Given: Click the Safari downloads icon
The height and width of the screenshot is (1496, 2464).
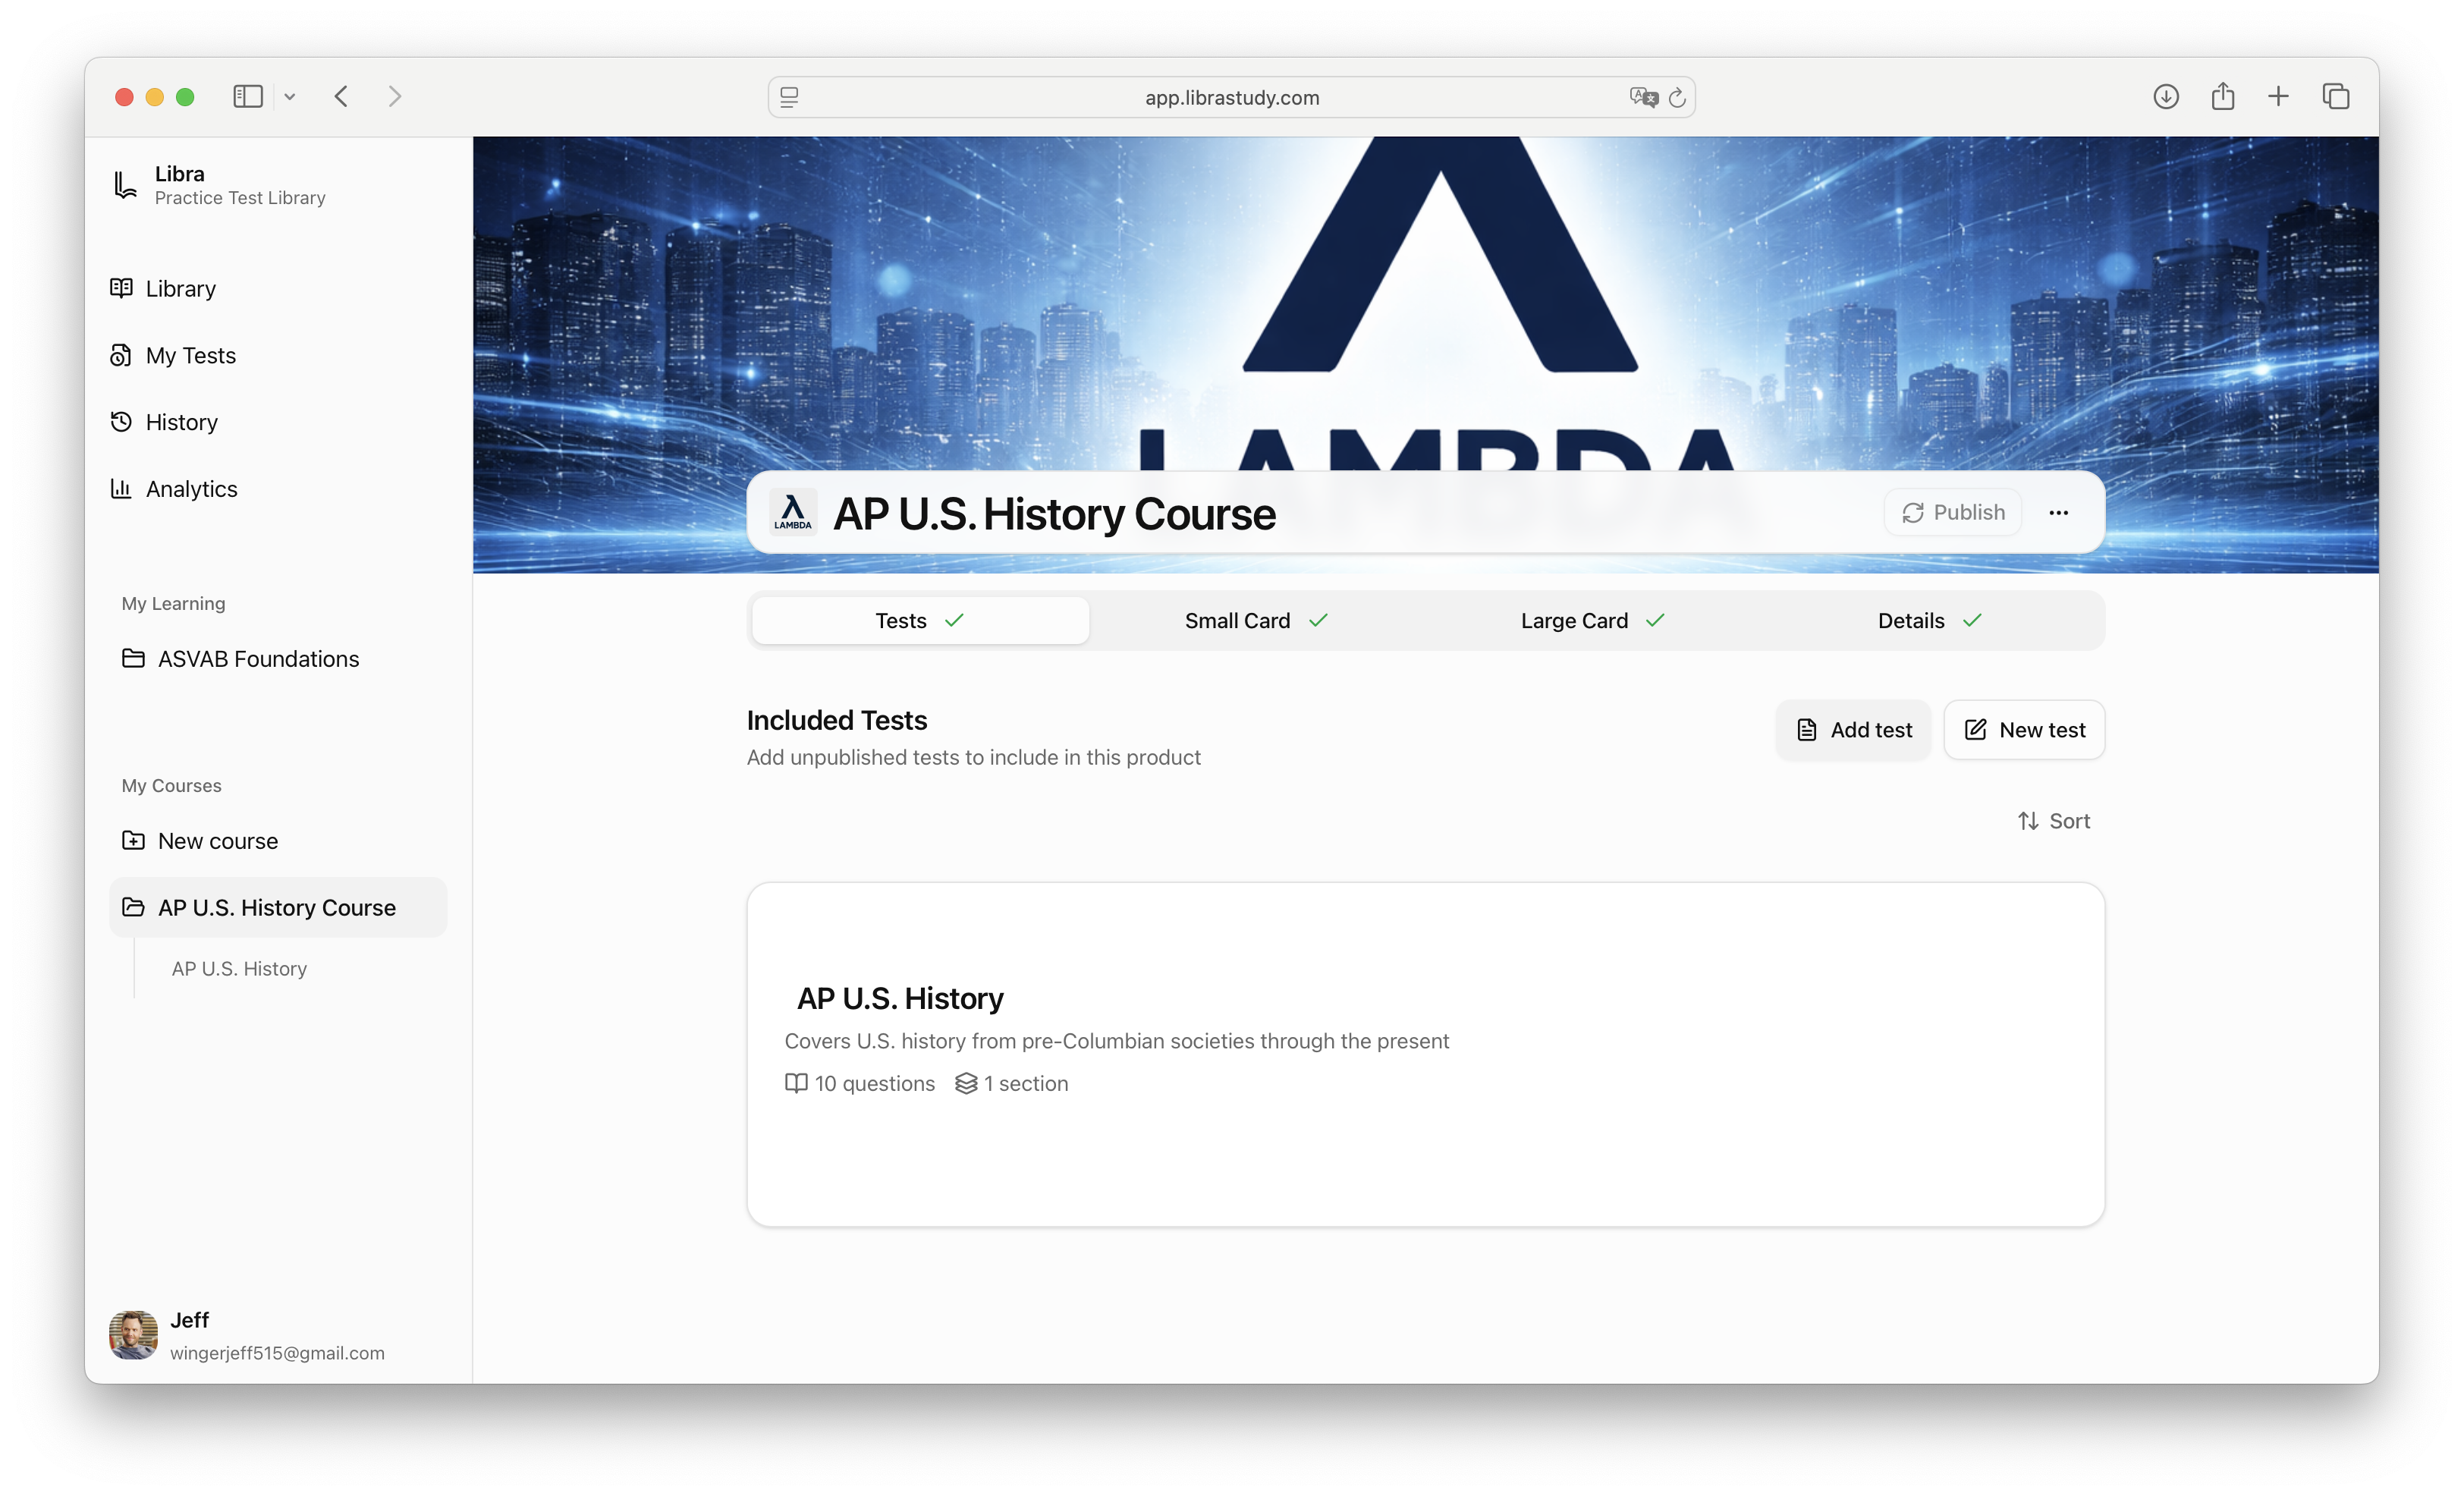Looking at the screenshot, I should (2165, 97).
